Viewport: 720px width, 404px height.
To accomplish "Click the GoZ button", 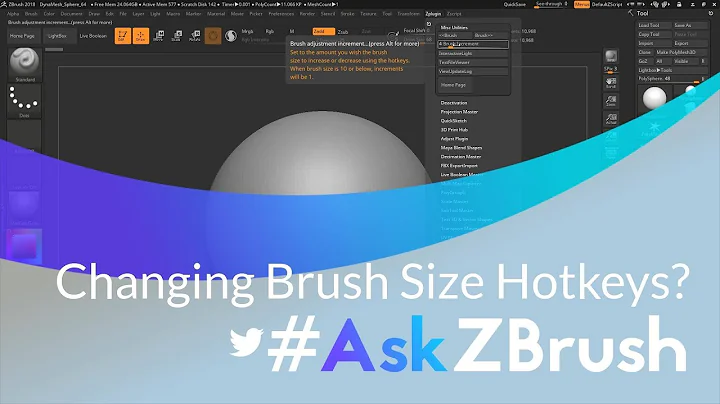I will point(645,61).
